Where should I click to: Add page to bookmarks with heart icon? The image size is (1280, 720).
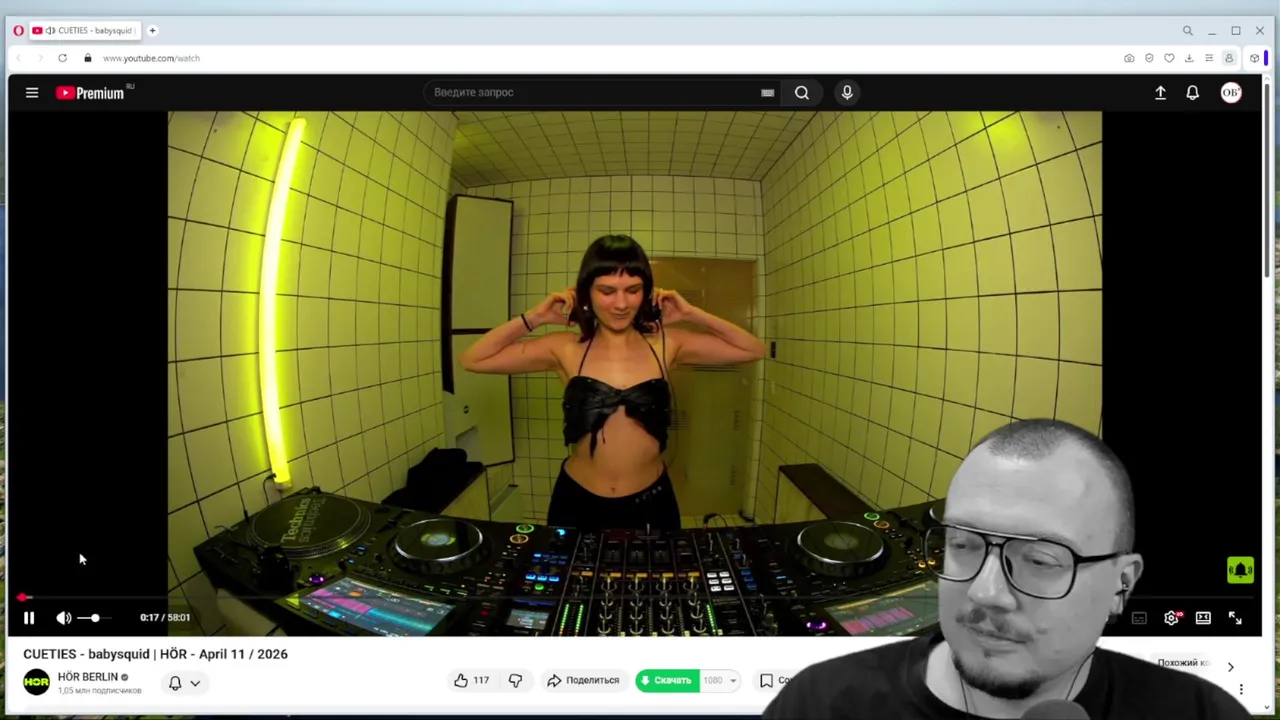(x=1169, y=58)
